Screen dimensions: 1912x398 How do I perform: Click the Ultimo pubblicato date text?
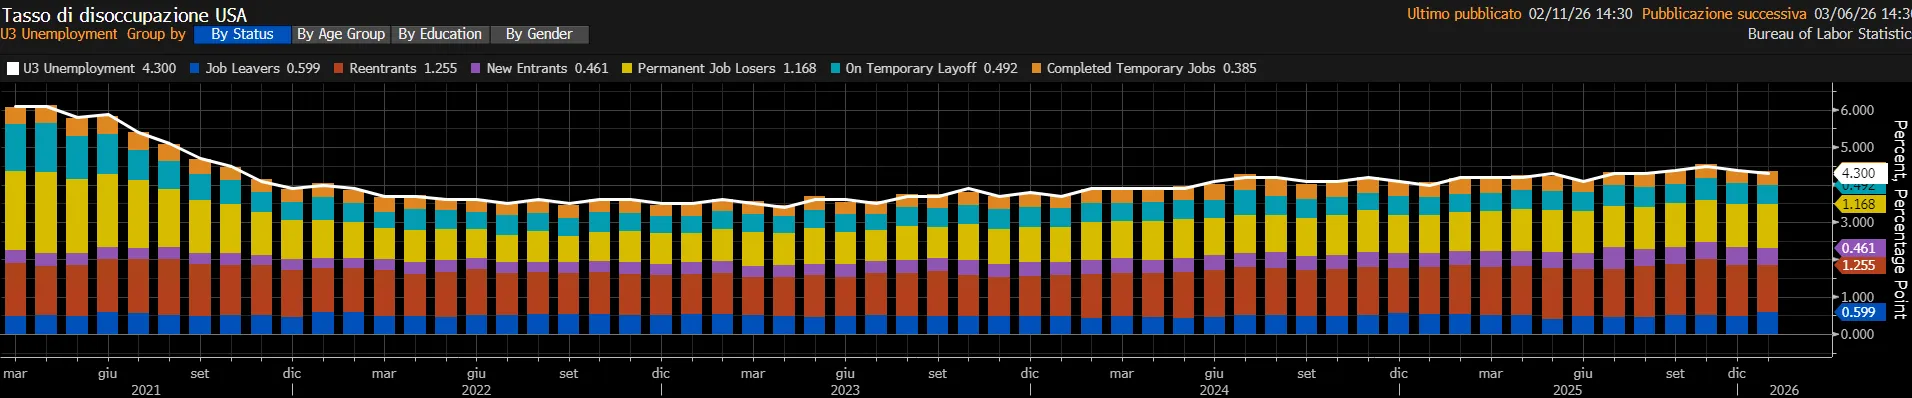point(1519,14)
